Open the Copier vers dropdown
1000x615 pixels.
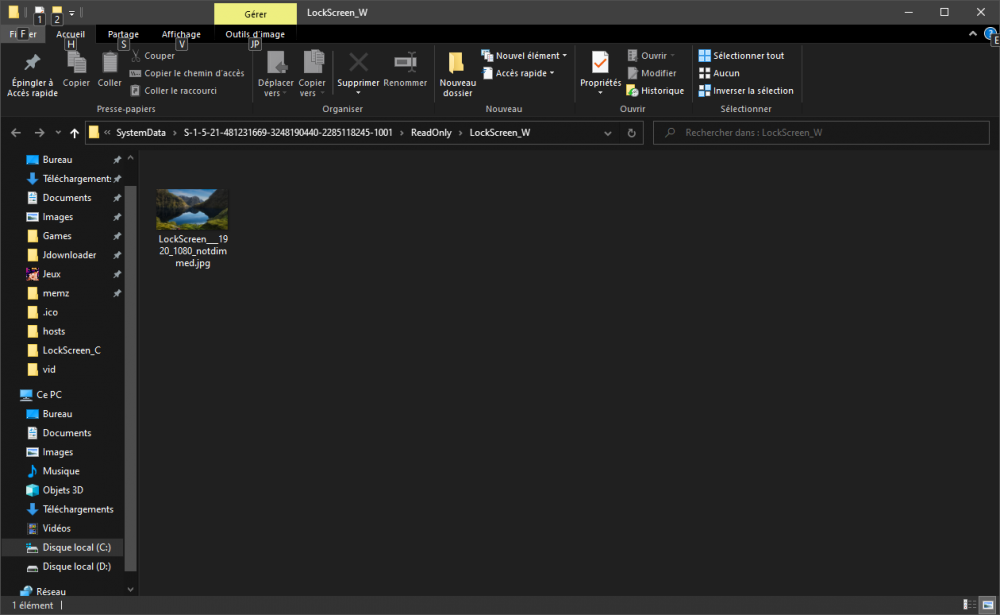tap(312, 75)
